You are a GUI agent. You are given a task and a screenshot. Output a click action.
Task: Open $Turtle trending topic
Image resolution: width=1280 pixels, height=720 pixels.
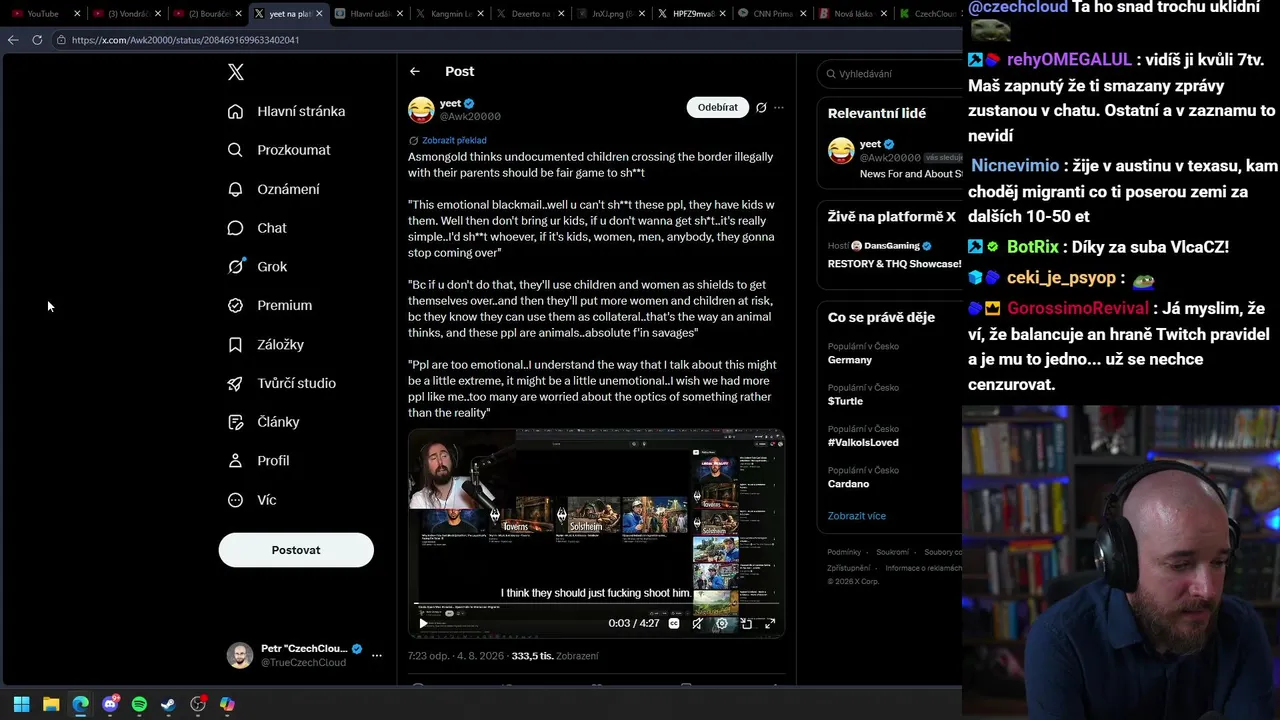[x=845, y=401]
